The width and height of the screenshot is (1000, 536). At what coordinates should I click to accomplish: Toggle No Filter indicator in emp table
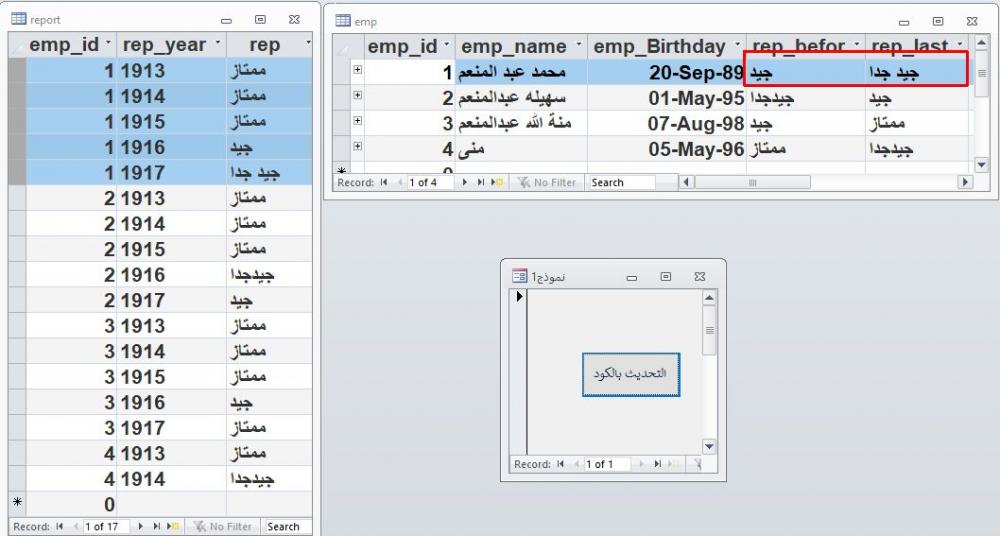(x=546, y=183)
